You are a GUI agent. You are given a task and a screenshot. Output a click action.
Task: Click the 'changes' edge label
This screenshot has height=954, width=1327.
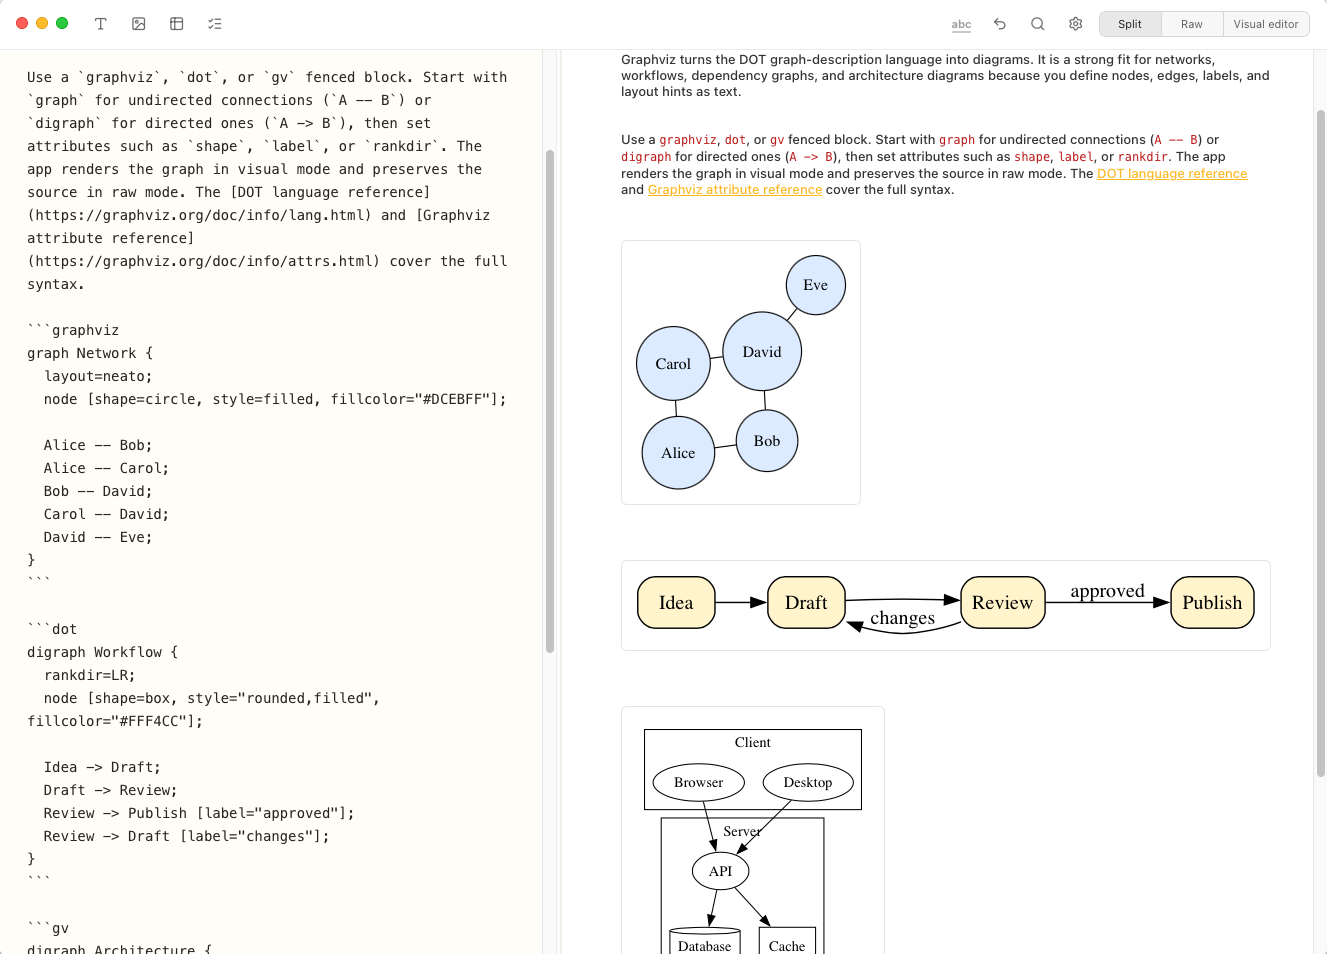click(902, 618)
